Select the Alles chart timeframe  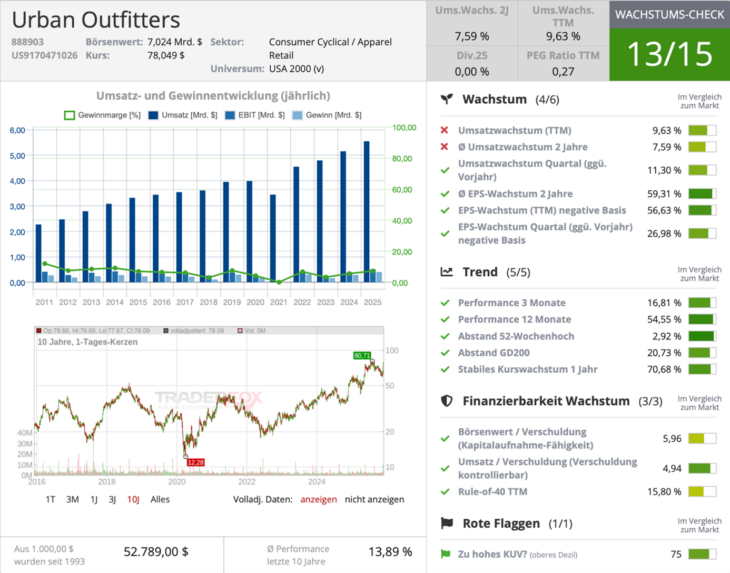160,499
